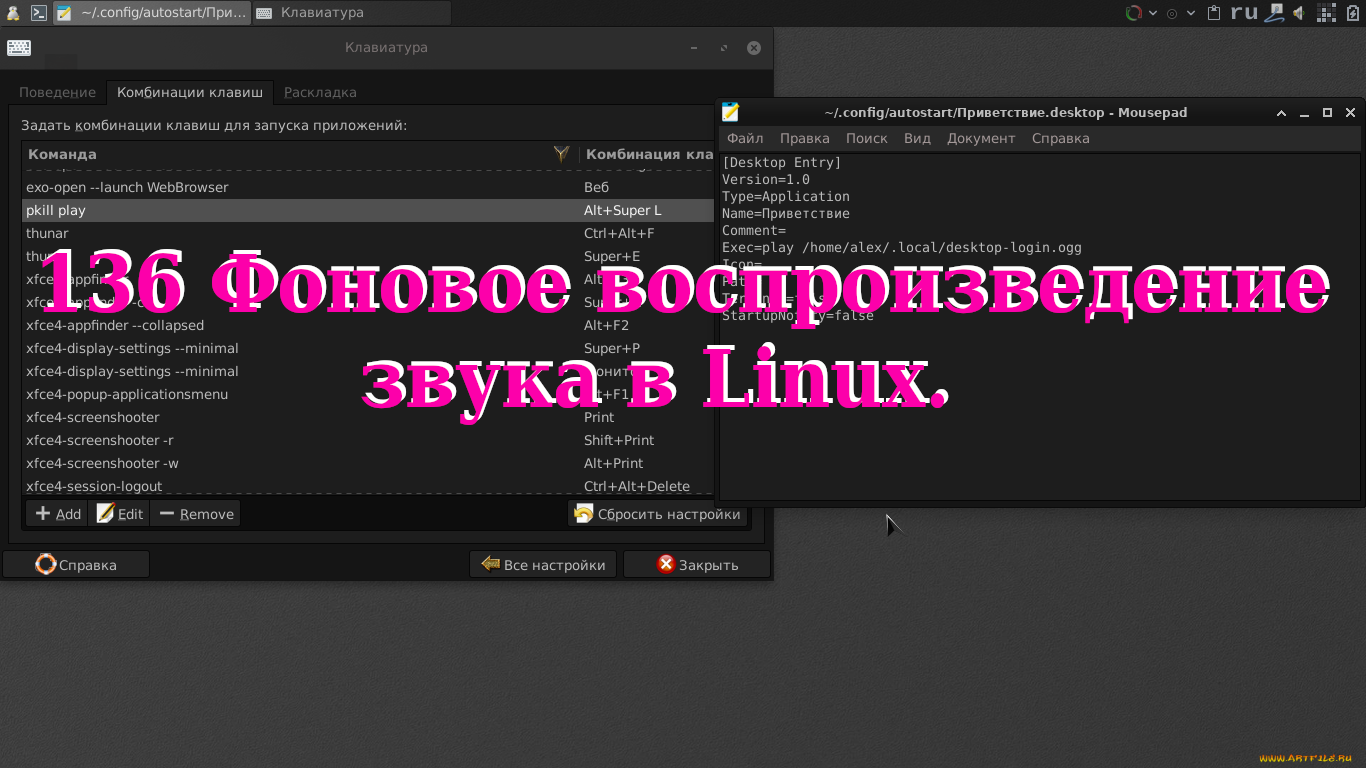Select the xfce4-screenshooter Print row

pos(368,417)
